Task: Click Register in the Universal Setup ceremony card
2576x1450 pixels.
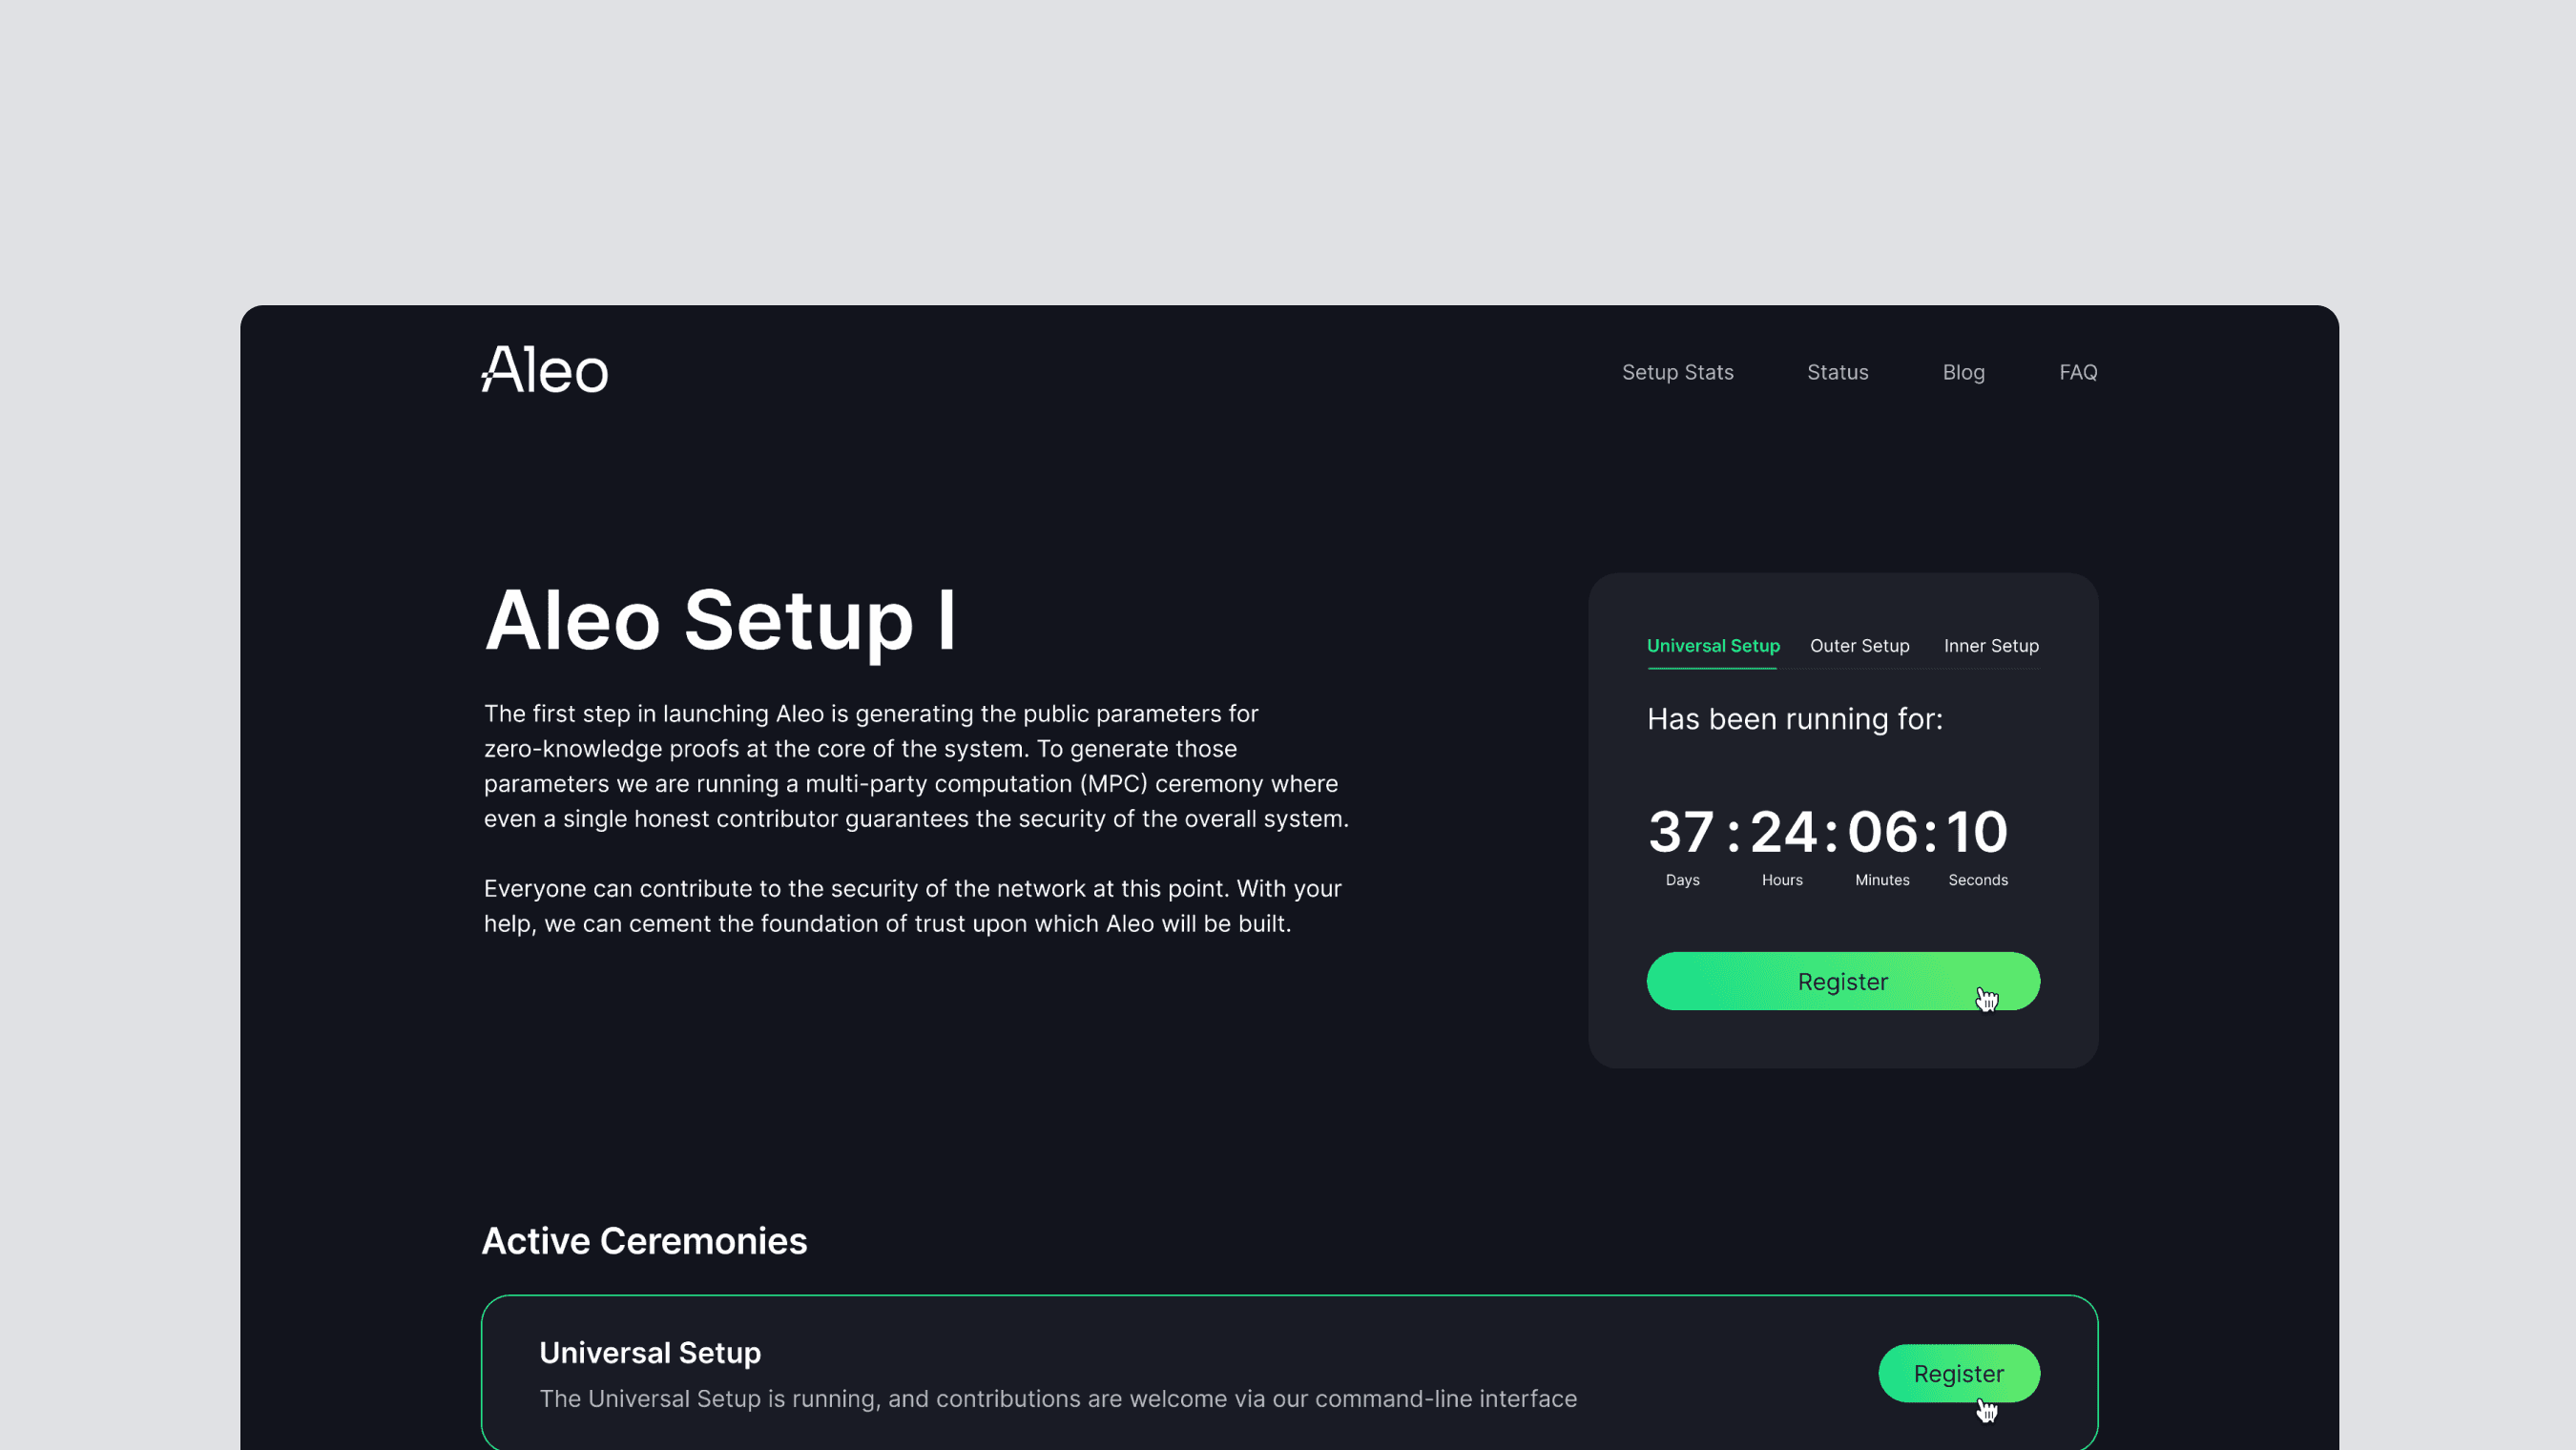Action: [x=1957, y=1373]
